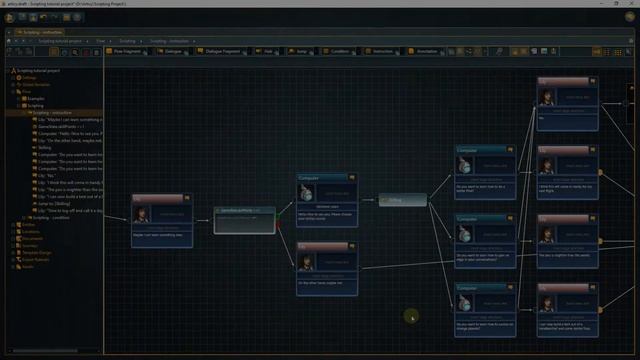The width and height of the screenshot is (640, 360).
Task: Select the Scripting - instruction tree item
Action: tap(52, 113)
